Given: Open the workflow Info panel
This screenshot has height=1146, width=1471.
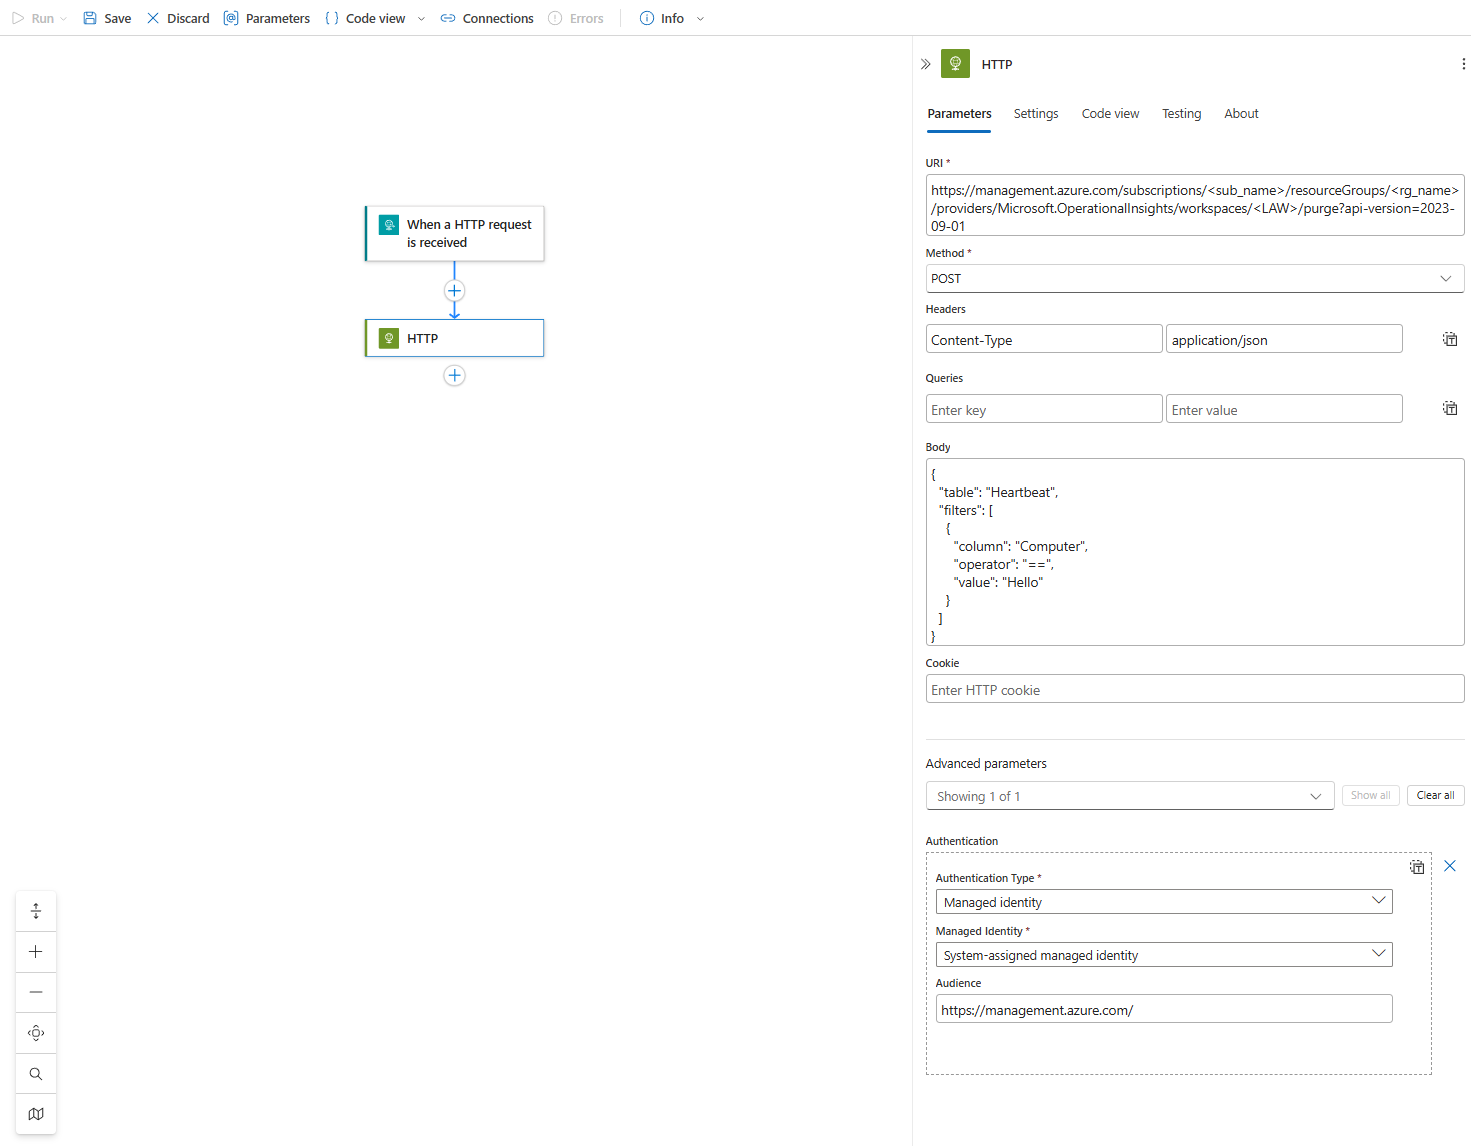Looking at the screenshot, I should 646,18.
